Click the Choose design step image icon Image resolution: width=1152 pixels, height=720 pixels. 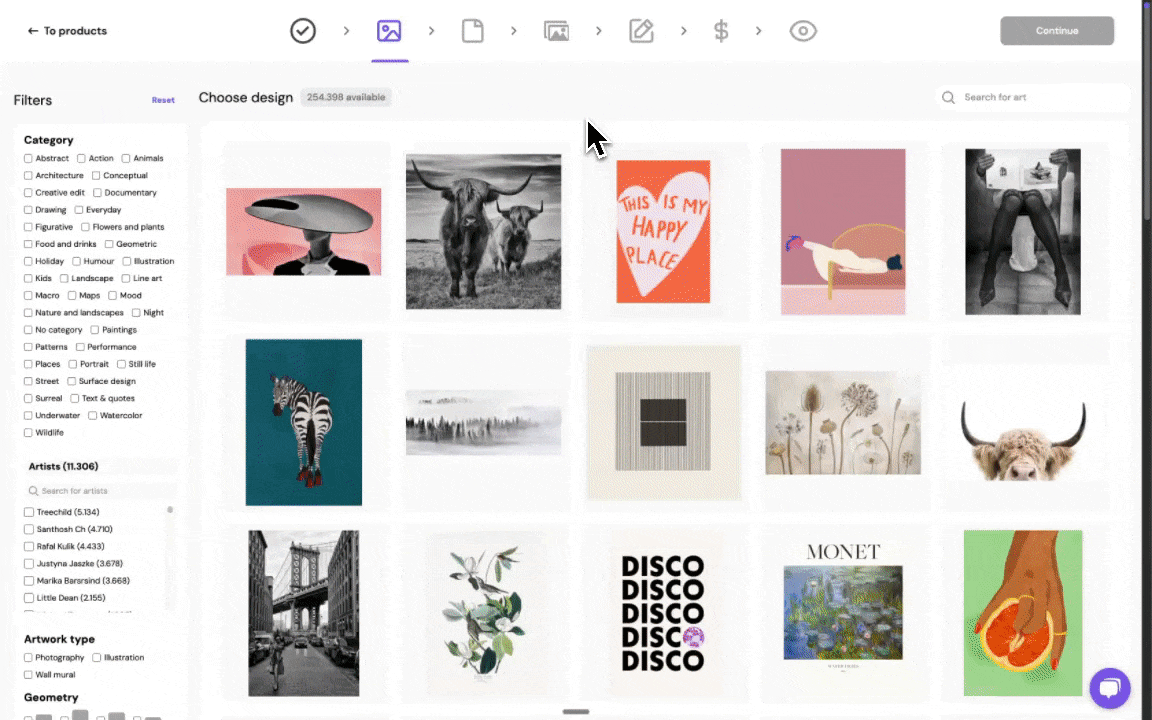pos(390,31)
